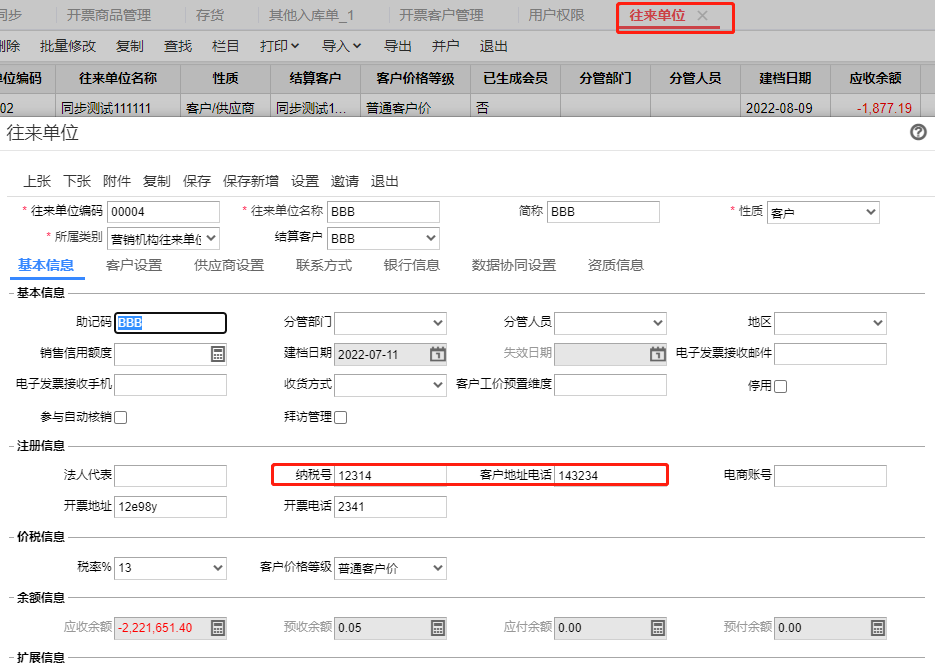Open the 建档日期 calendar picker

438,354
